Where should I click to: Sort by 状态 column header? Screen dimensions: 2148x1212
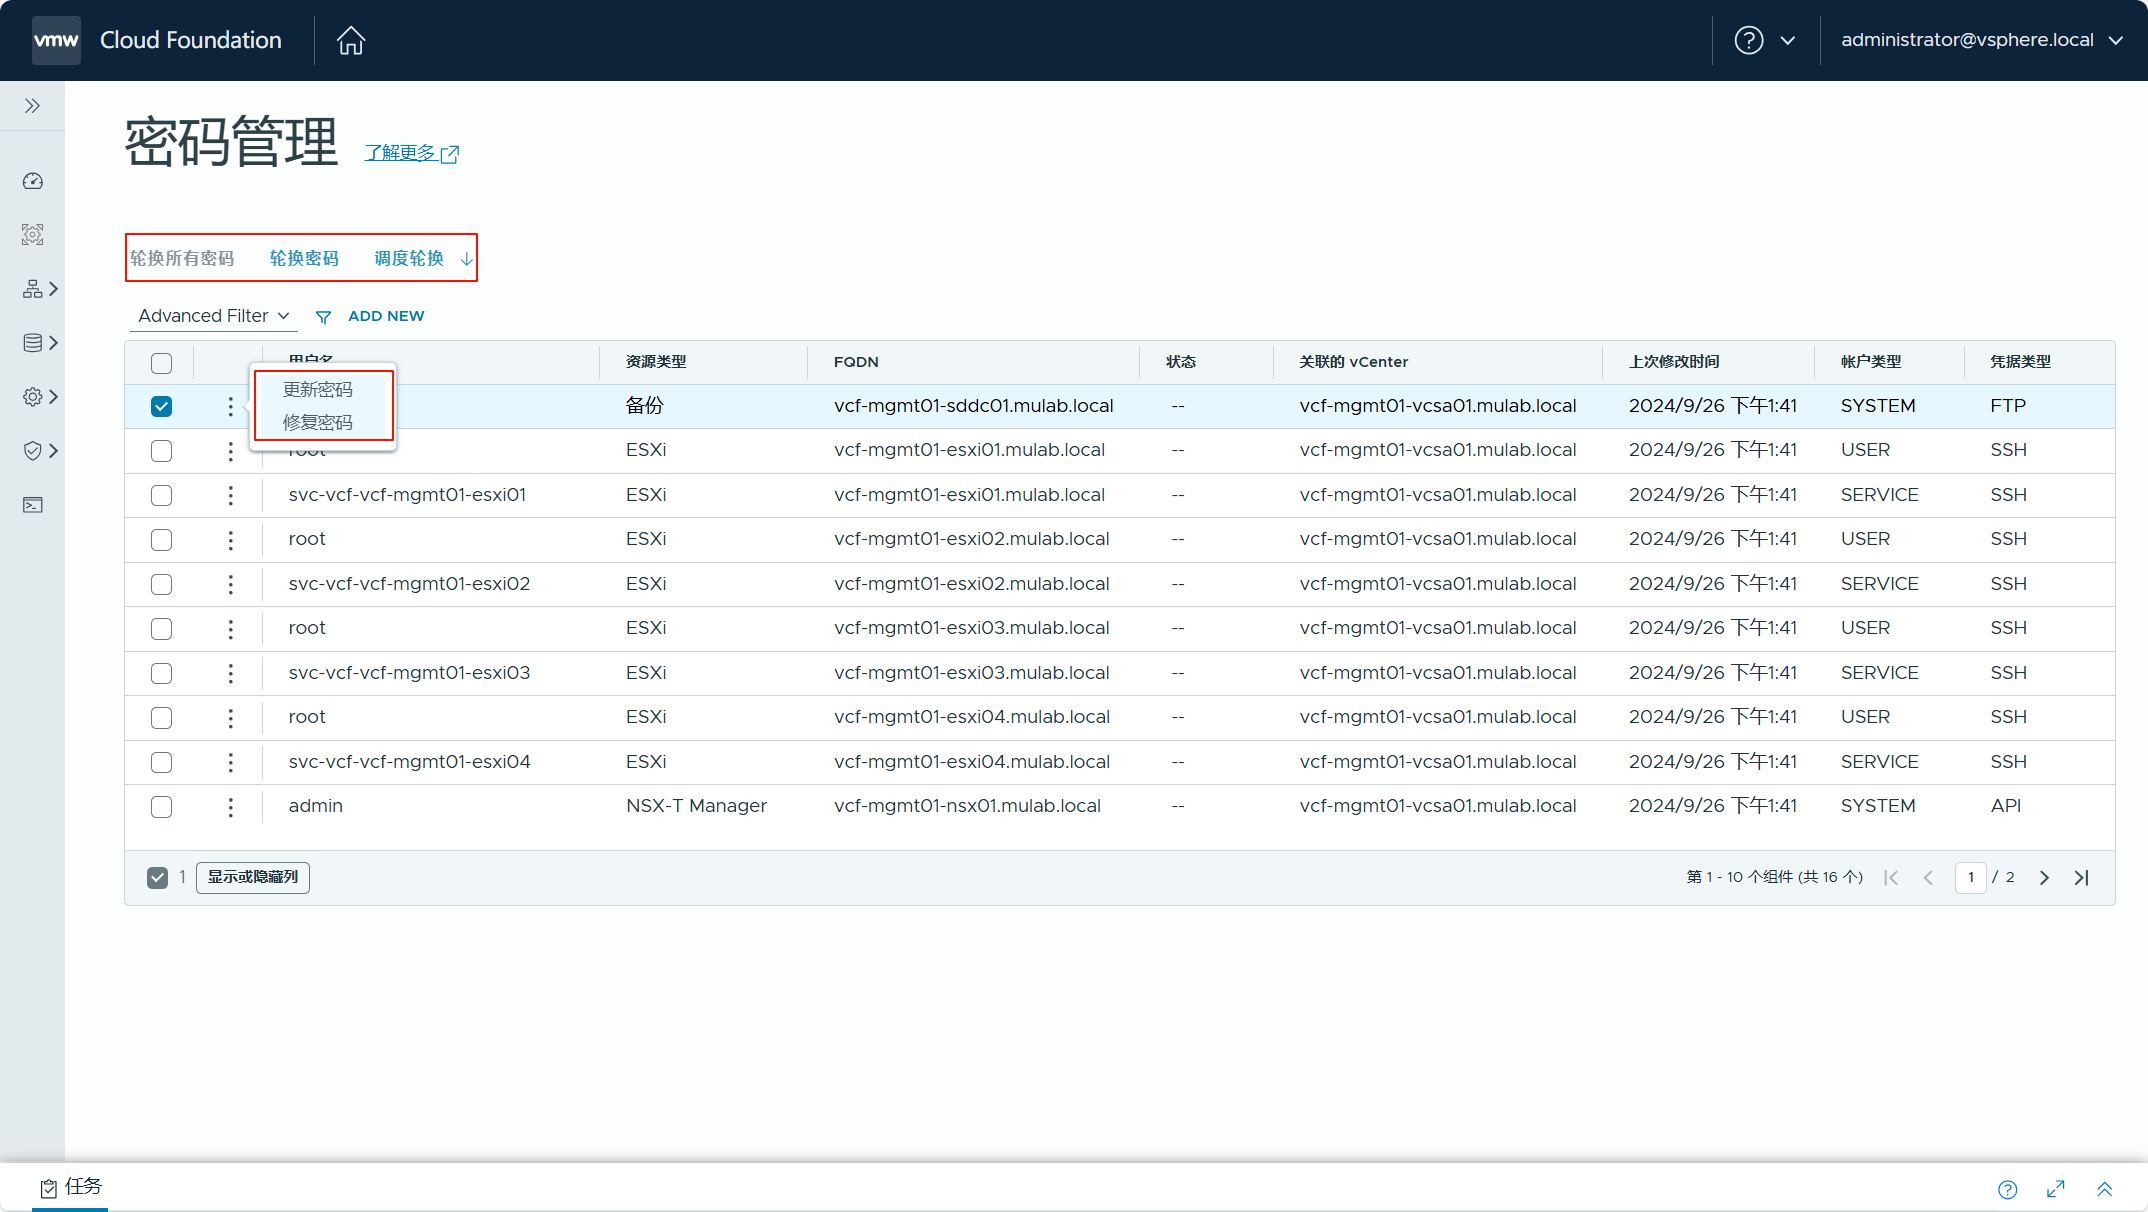(x=1181, y=362)
